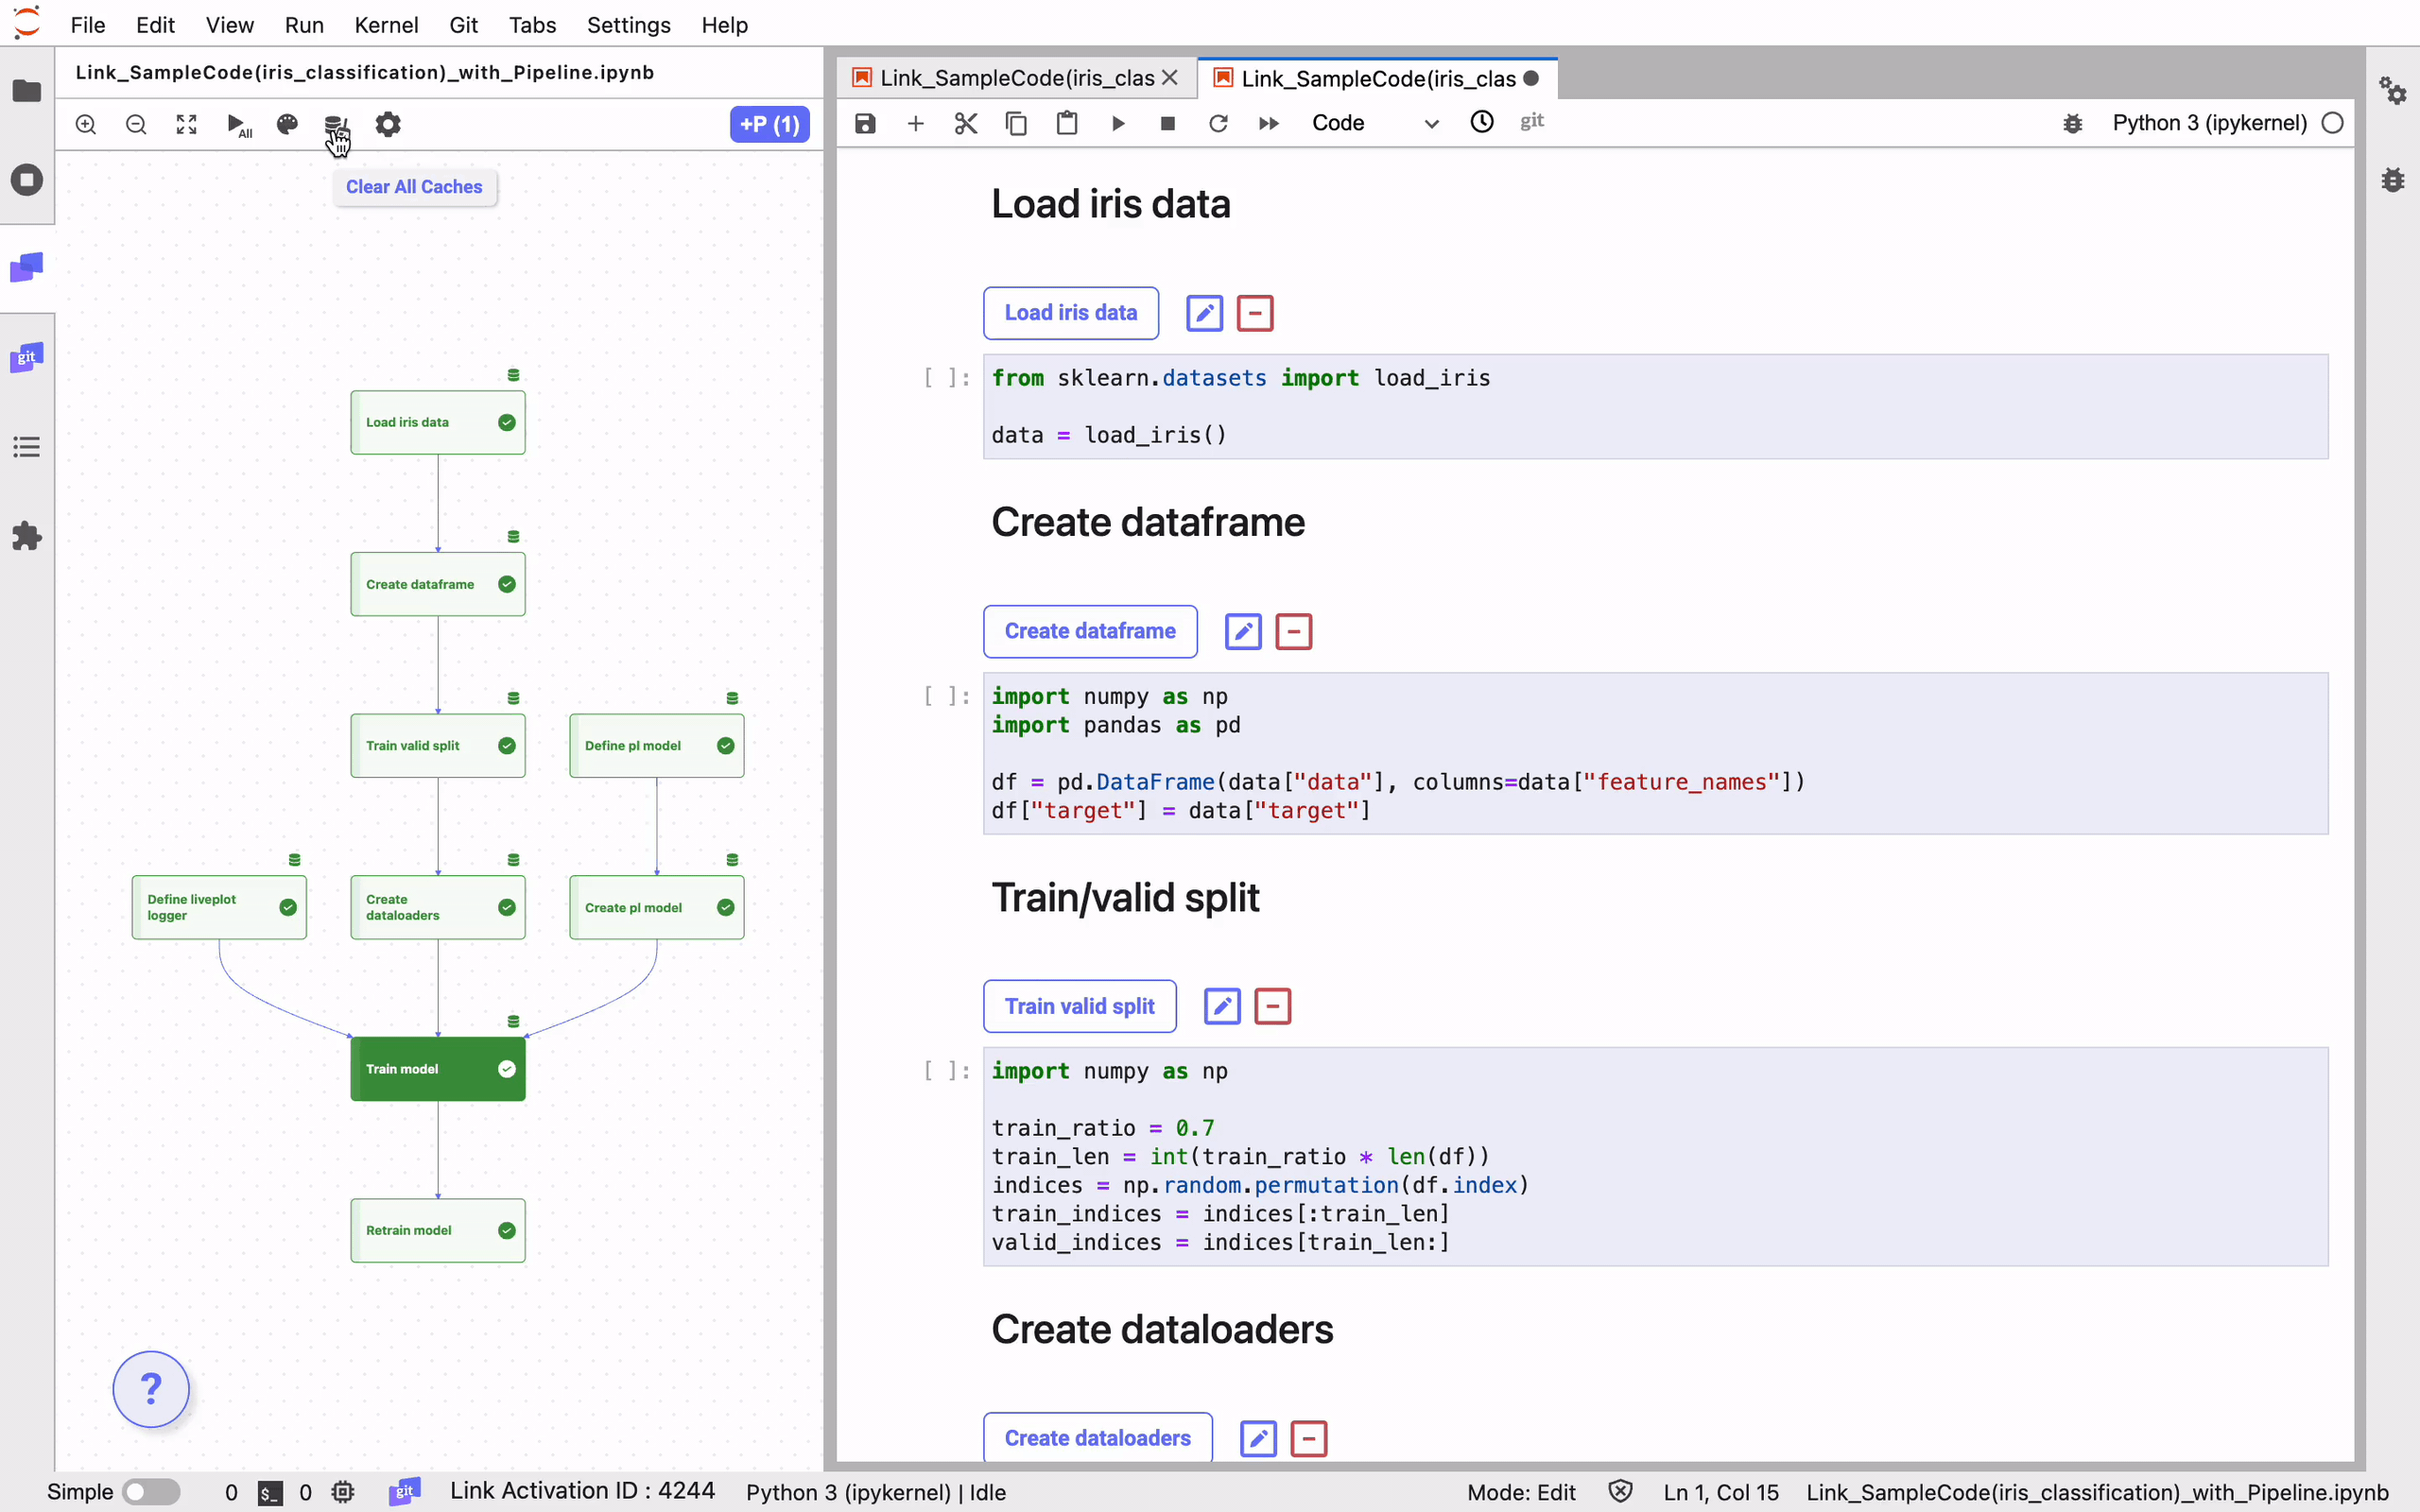Remove component with minus next to Load iris data
The image size is (2420, 1512).
click(x=1255, y=313)
